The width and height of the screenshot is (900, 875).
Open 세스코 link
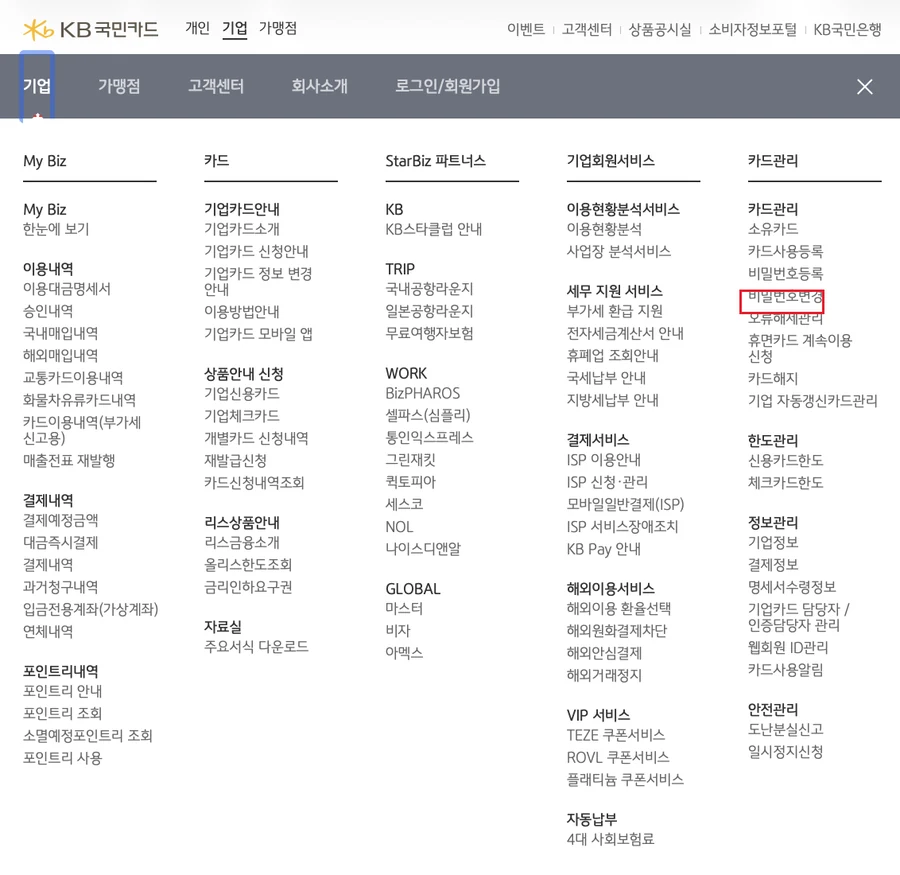[404, 505]
